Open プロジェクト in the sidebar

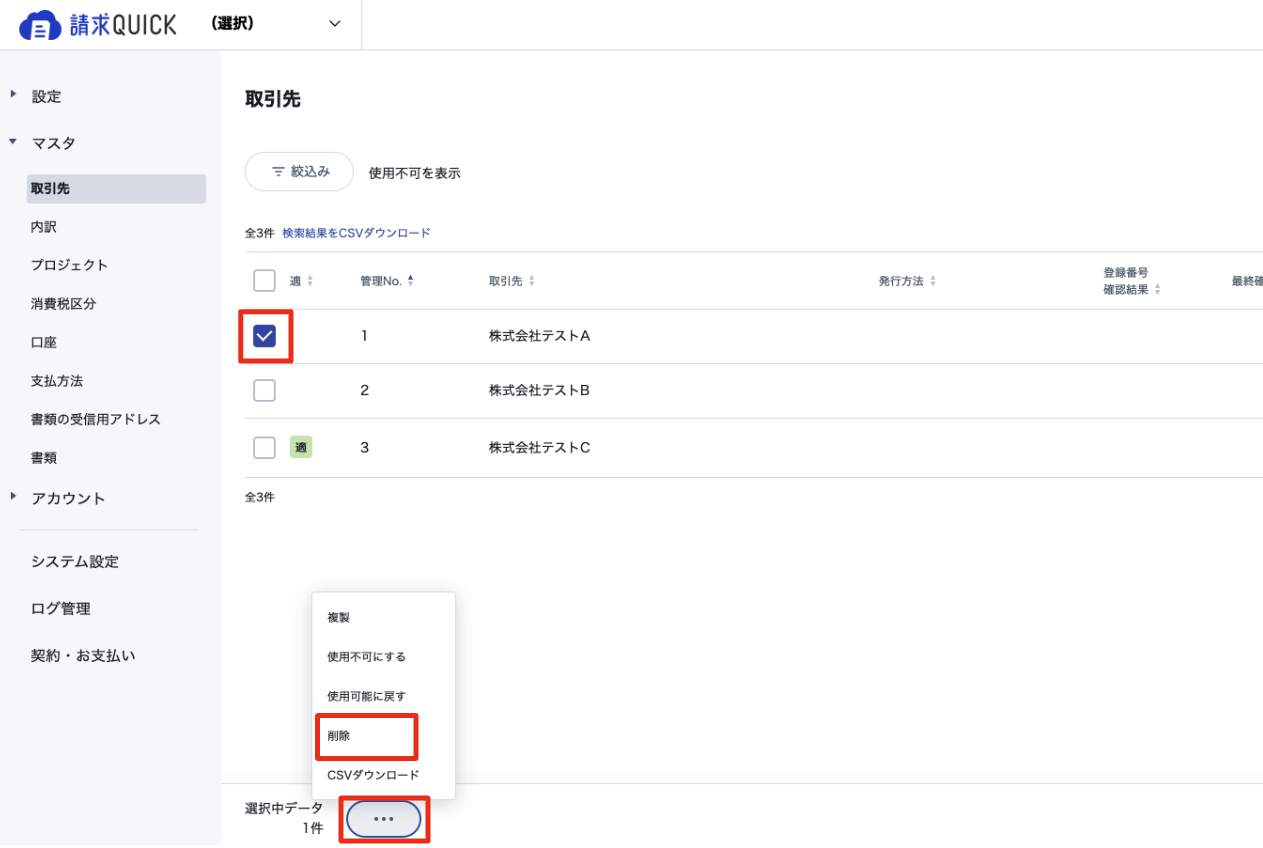pyautogui.click(x=69, y=265)
